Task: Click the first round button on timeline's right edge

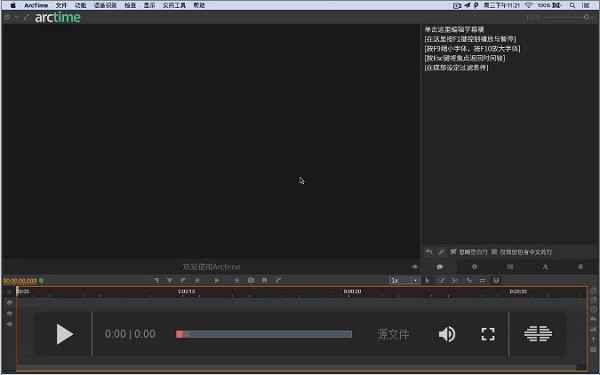Action: coord(593,291)
